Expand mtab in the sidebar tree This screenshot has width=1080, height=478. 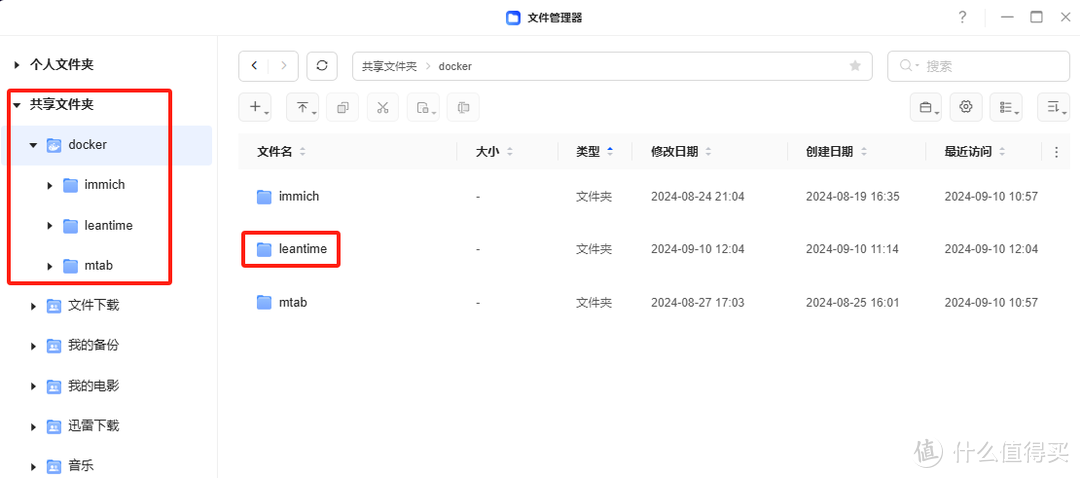click(x=50, y=266)
